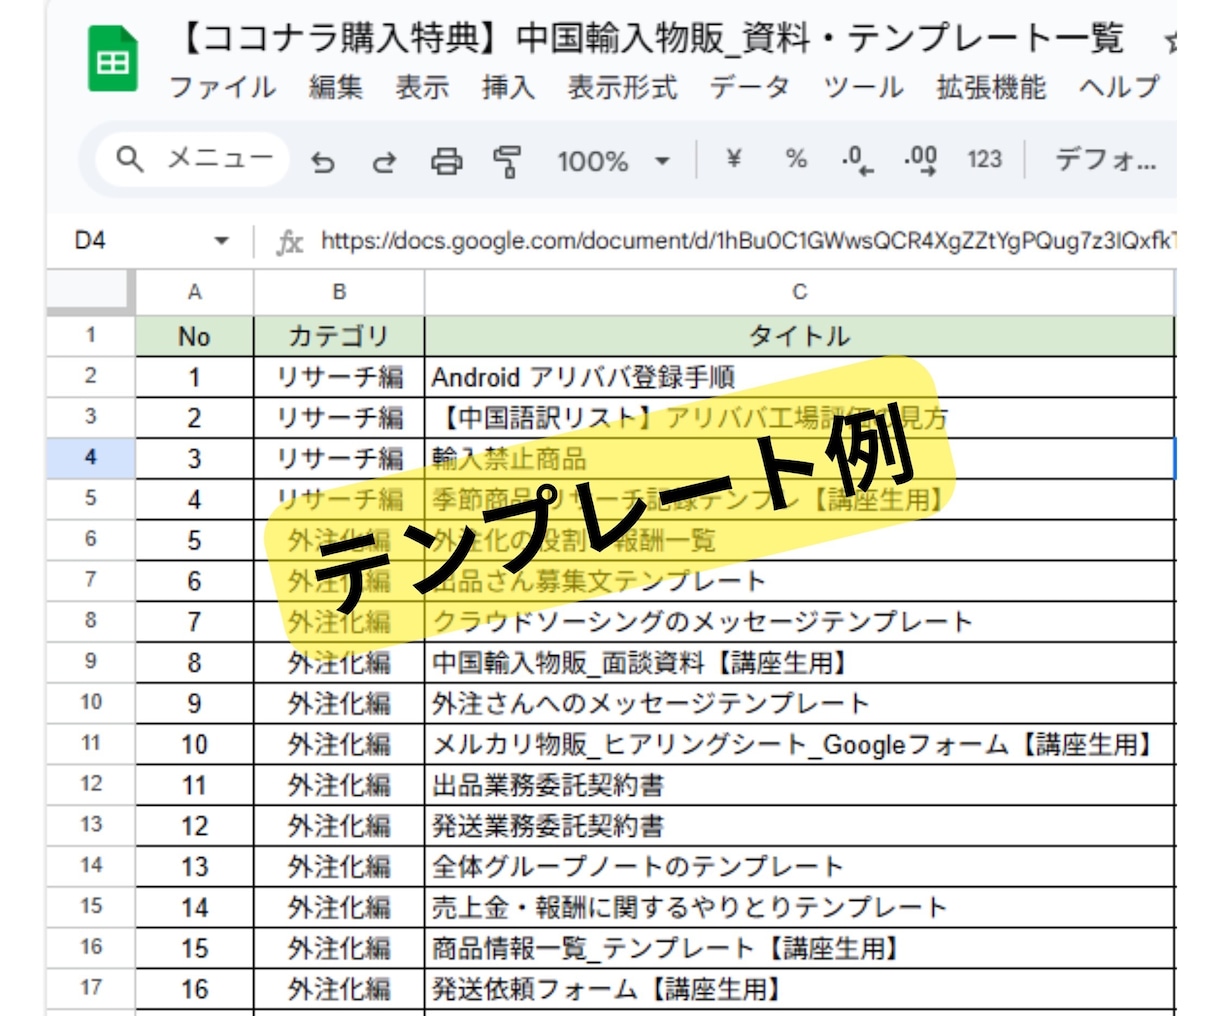Select cell 発送業務委託契約書

pyautogui.click(x=799, y=826)
